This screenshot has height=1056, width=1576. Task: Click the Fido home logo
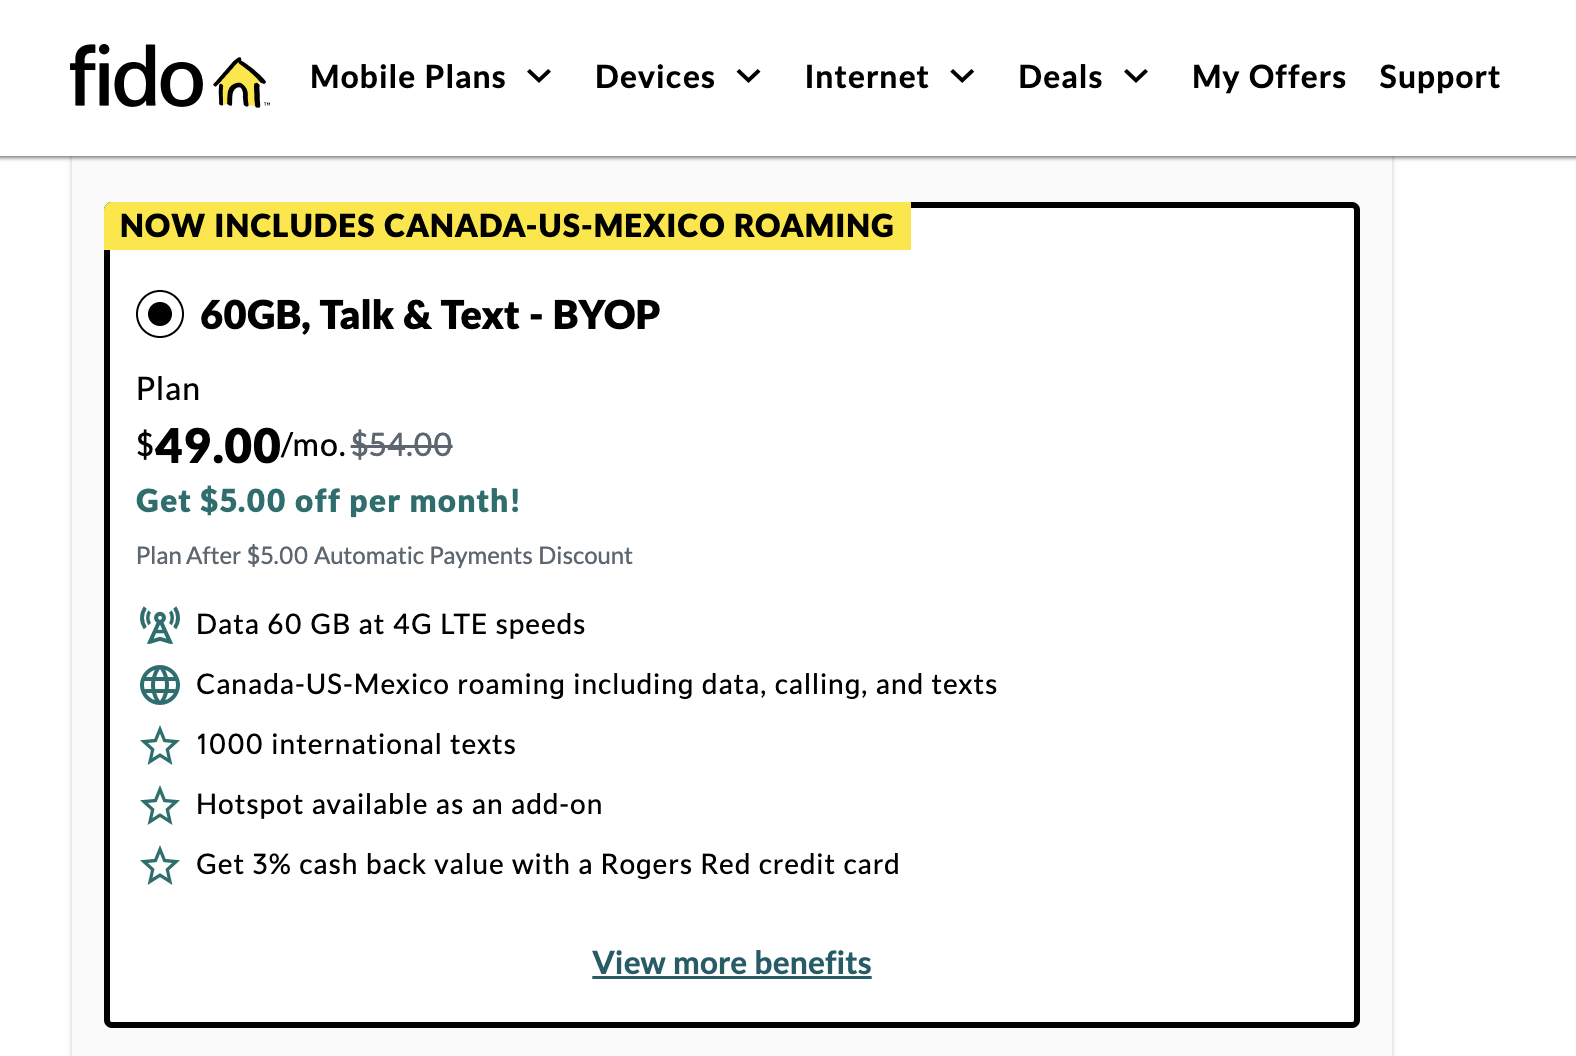[x=137, y=77]
